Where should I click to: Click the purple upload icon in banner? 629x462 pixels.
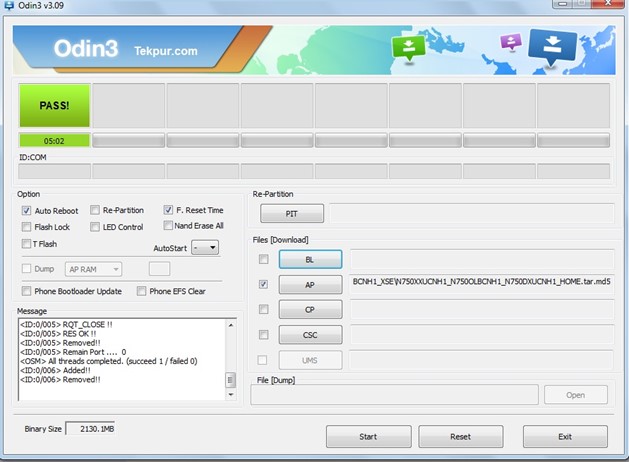click(x=512, y=42)
